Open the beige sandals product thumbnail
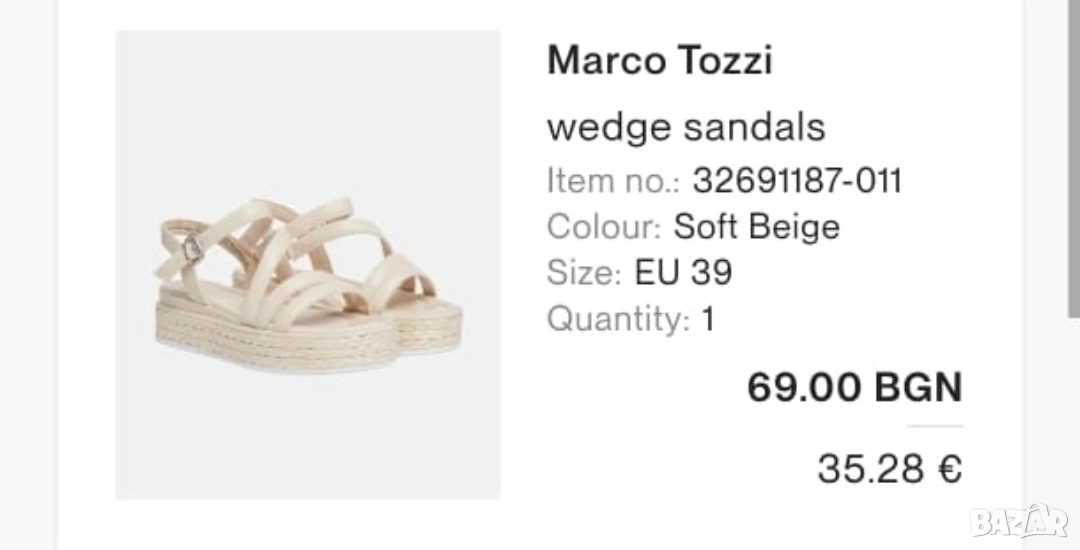Screen dimensions: 1080x550 point(308,264)
